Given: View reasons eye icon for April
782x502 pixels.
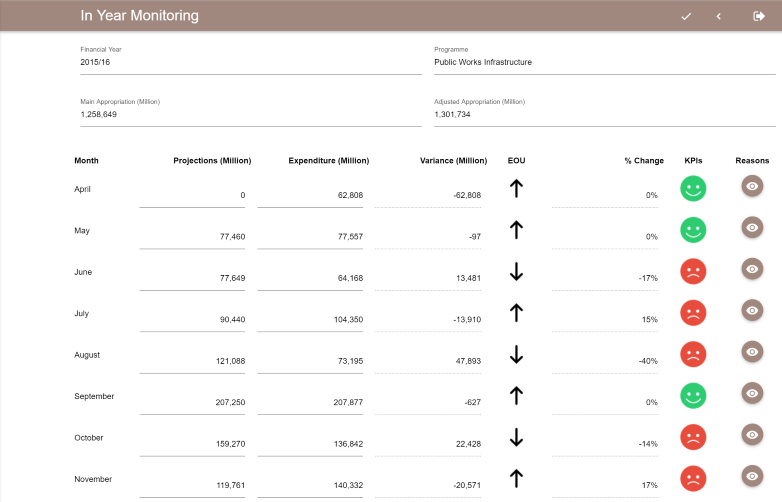Looking at the screenshot, I should 752,186.
